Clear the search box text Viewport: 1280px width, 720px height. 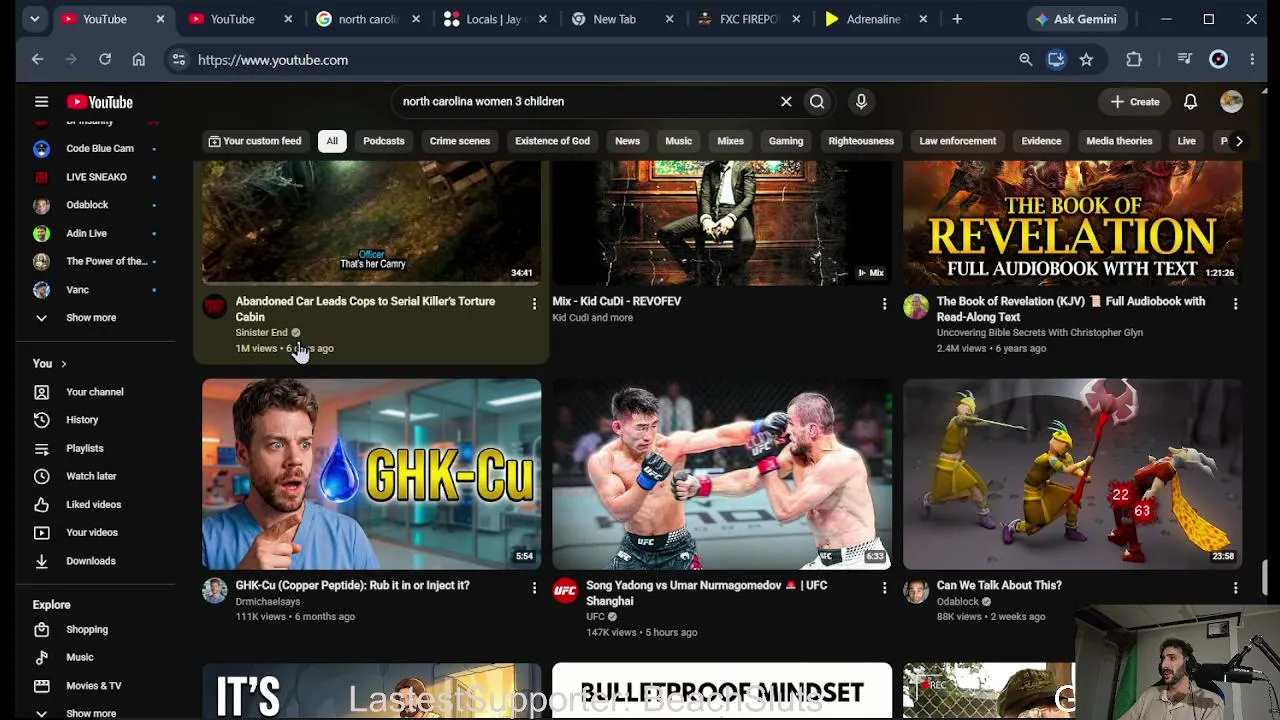786,101
